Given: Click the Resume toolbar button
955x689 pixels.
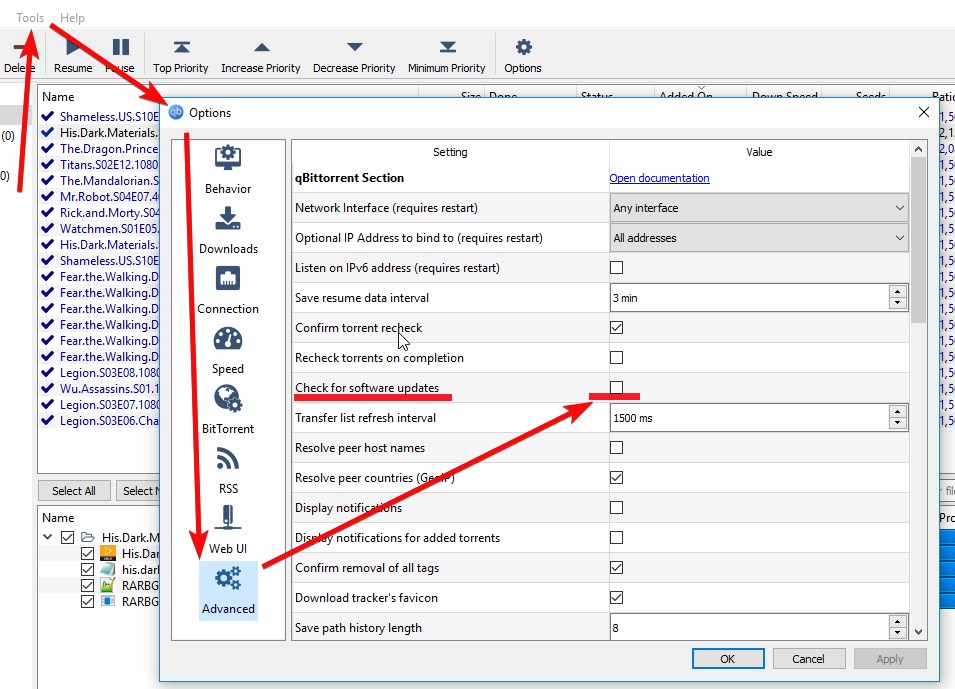Looking at the screenshot, I should click(x=73, y=55).
